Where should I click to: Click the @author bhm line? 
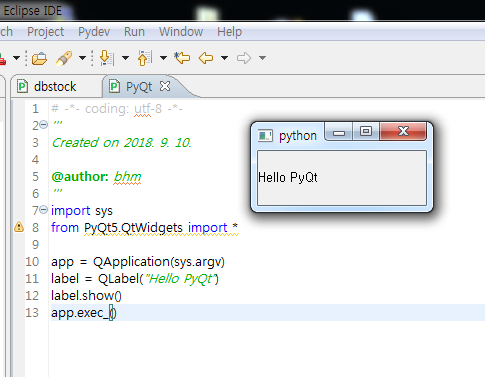pyautogui.click(x=96, y=177)
